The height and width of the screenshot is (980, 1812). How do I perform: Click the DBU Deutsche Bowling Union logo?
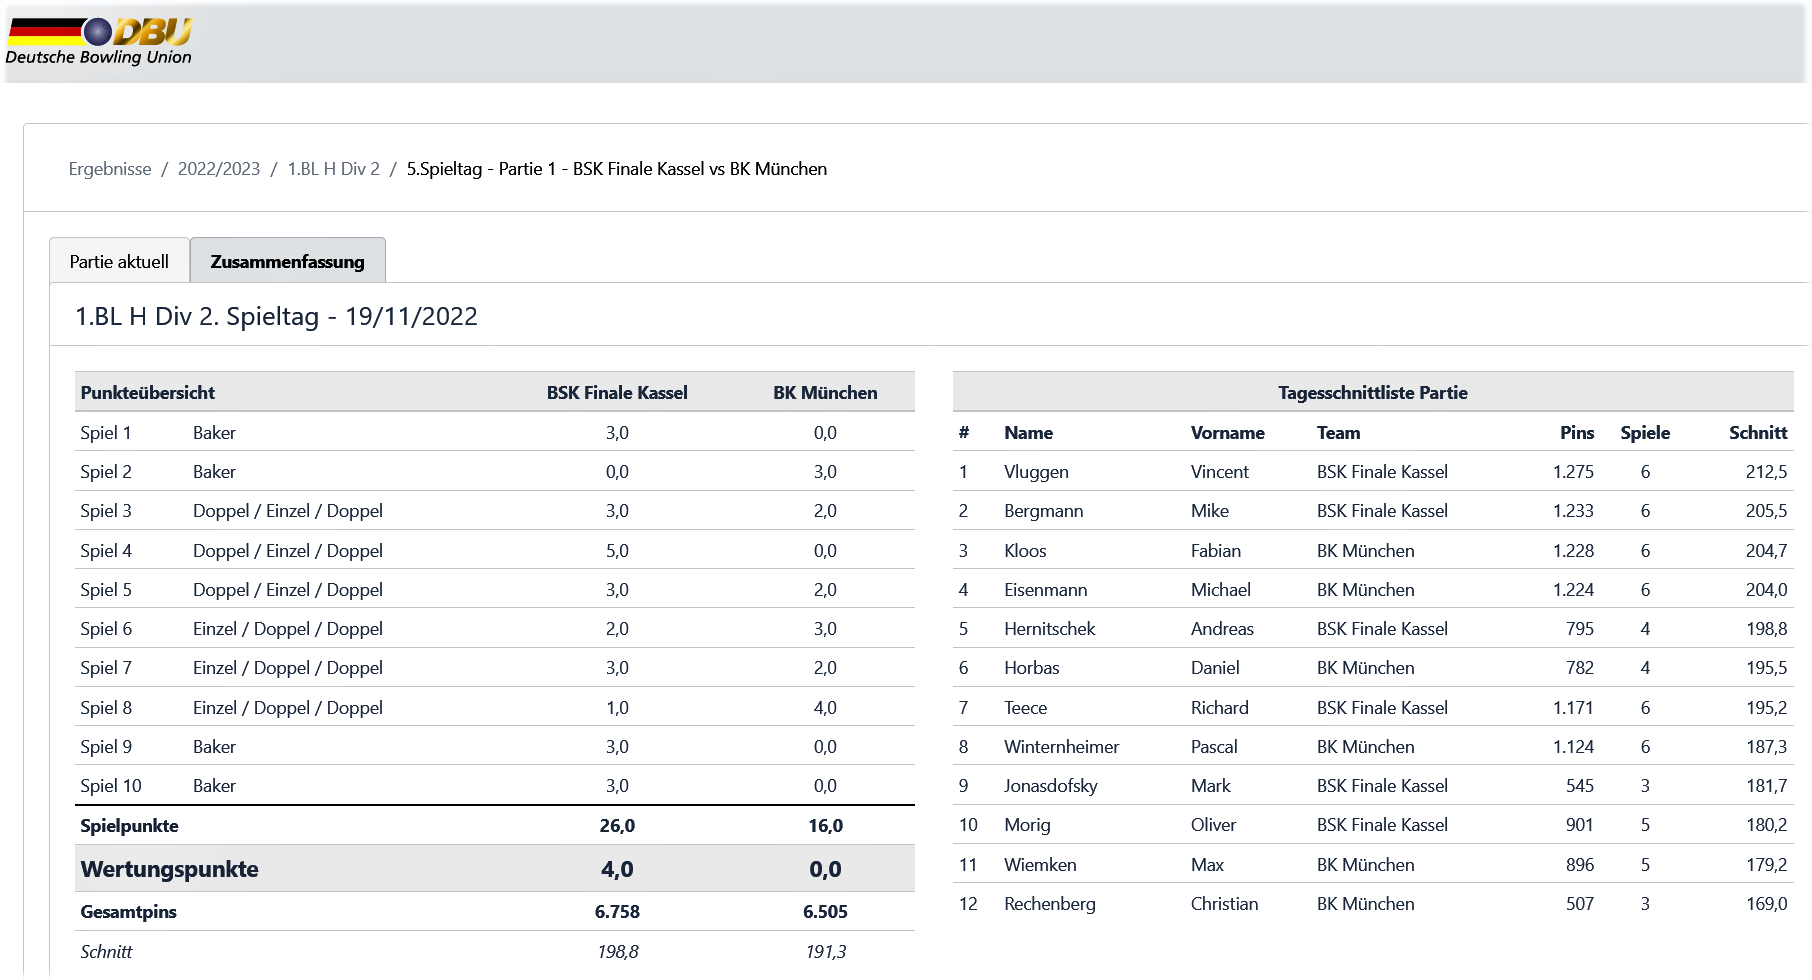tap(99, 42)
